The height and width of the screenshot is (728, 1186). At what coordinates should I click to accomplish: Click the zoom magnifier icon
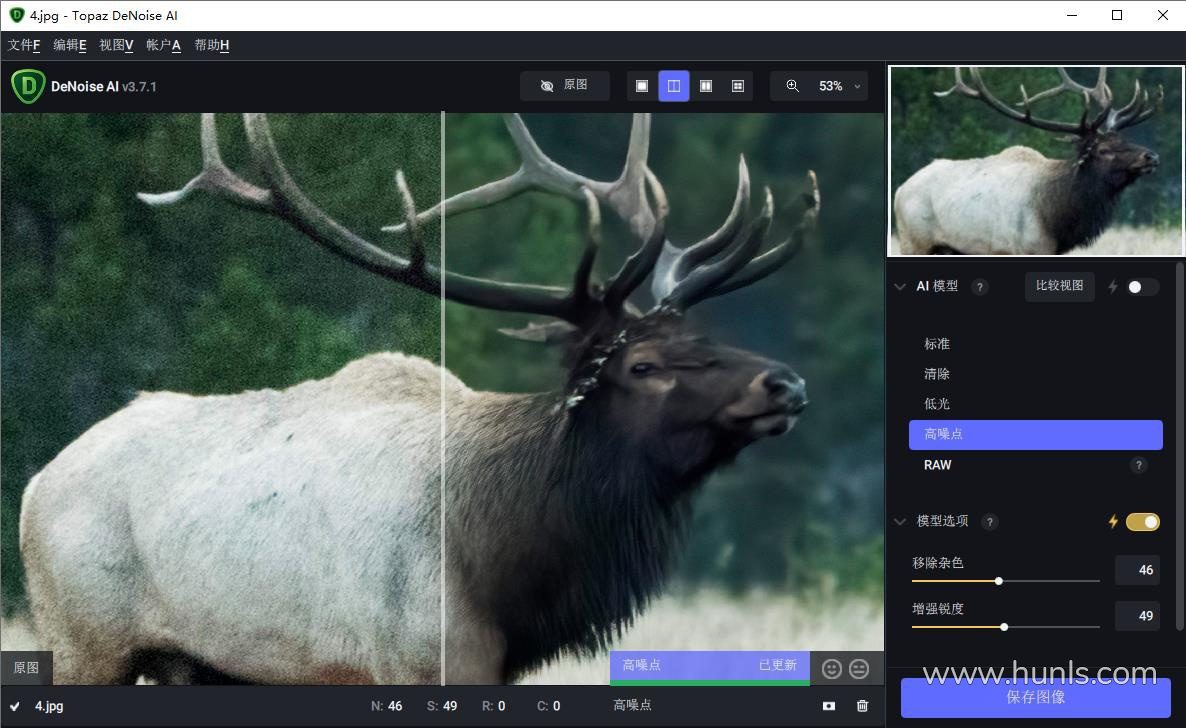[x=793, y=86]
